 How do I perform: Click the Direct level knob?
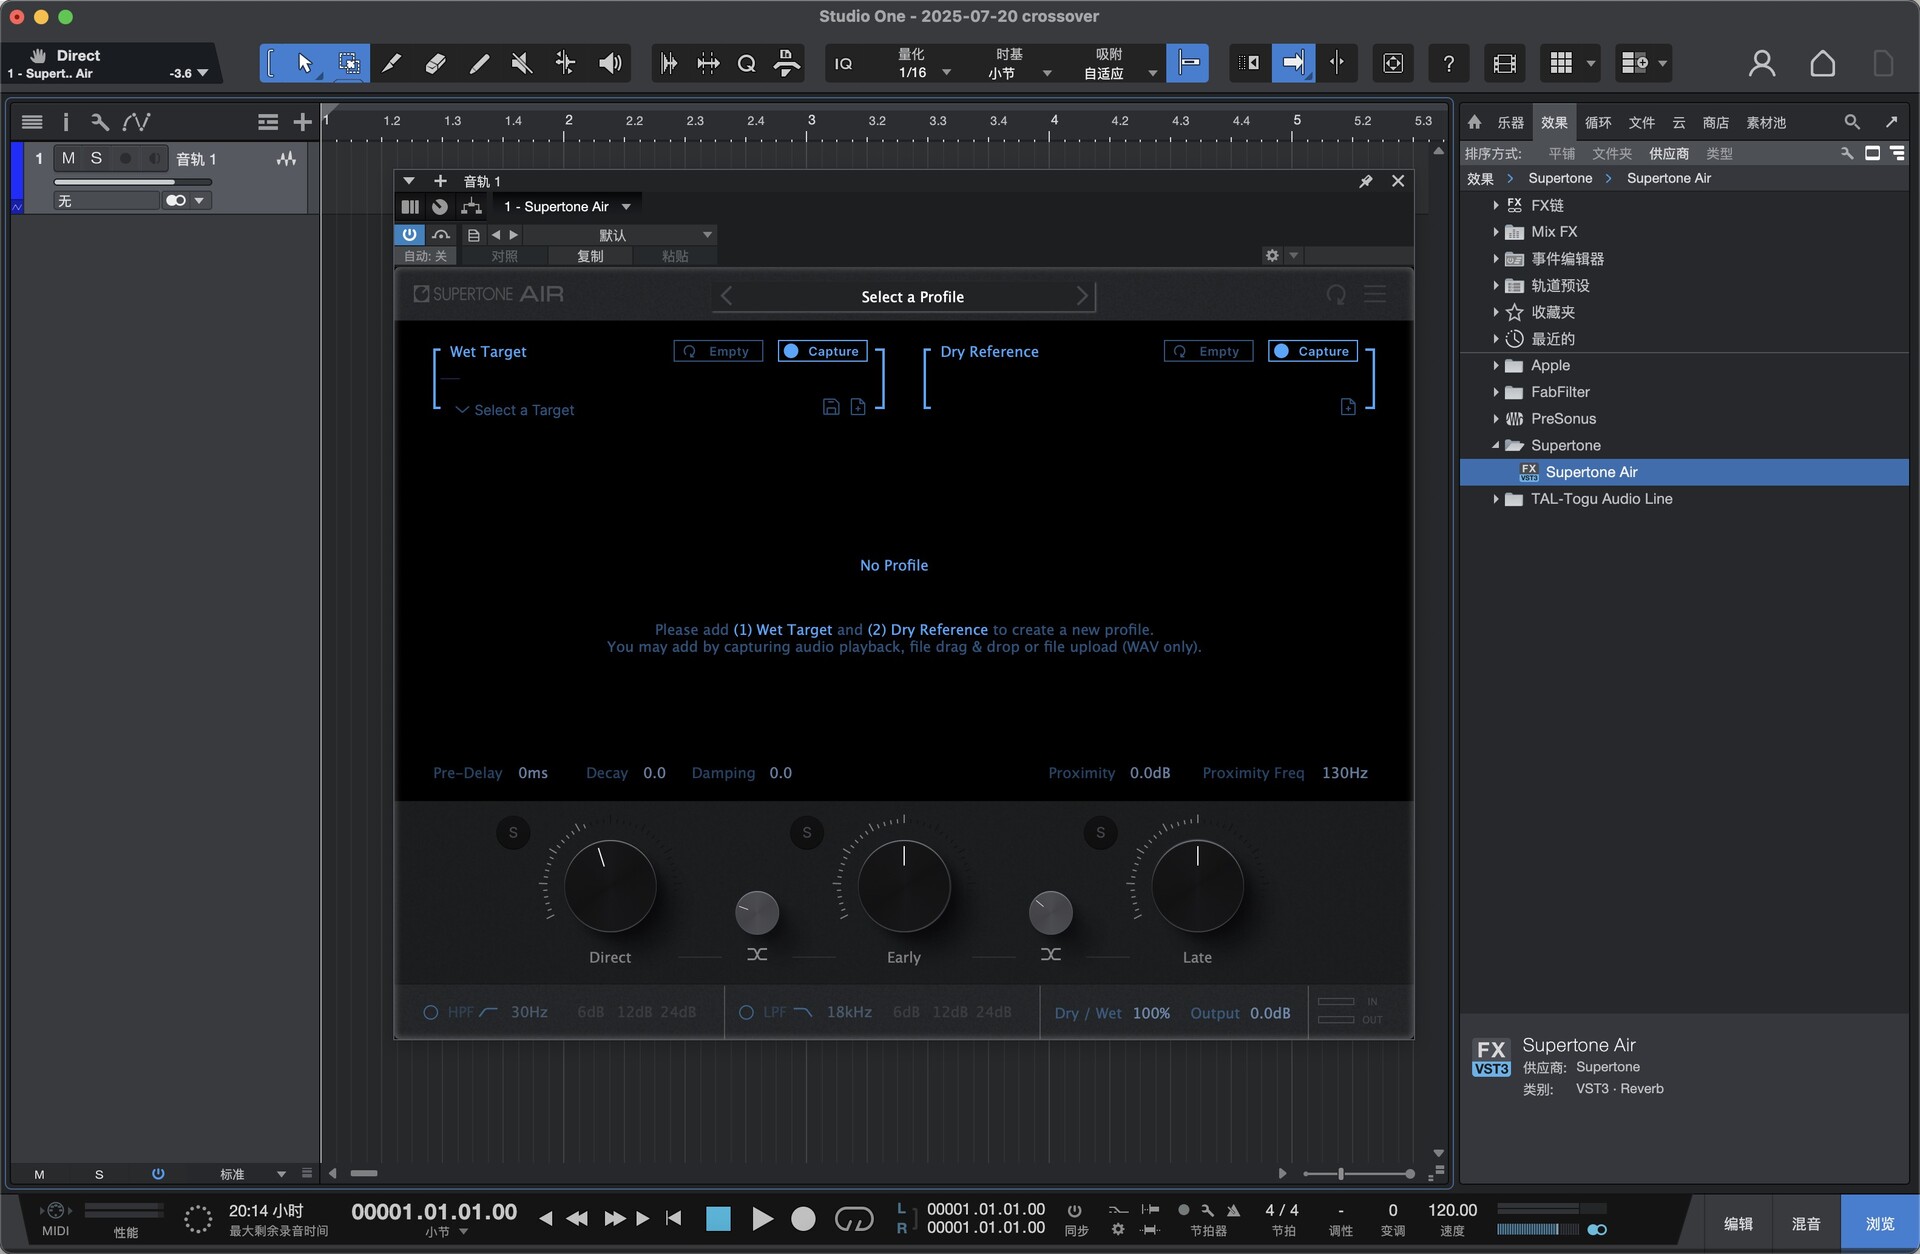pyautogui.click(x=610, y=885)
